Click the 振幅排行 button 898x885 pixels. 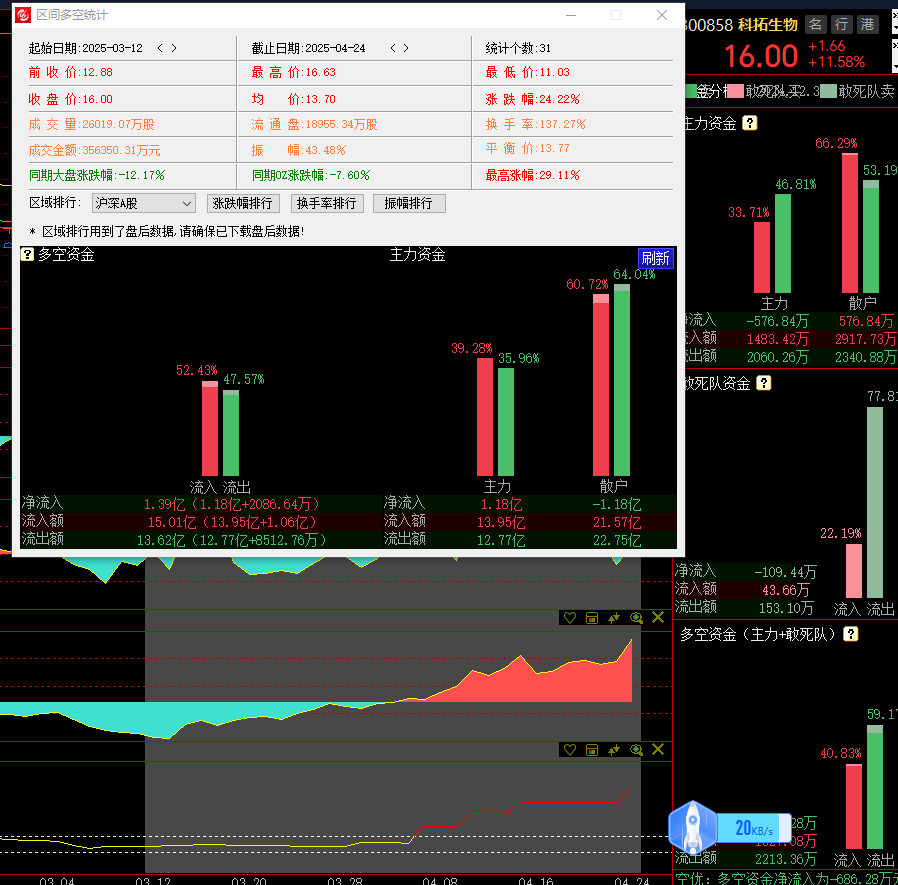tap(409, 203)
